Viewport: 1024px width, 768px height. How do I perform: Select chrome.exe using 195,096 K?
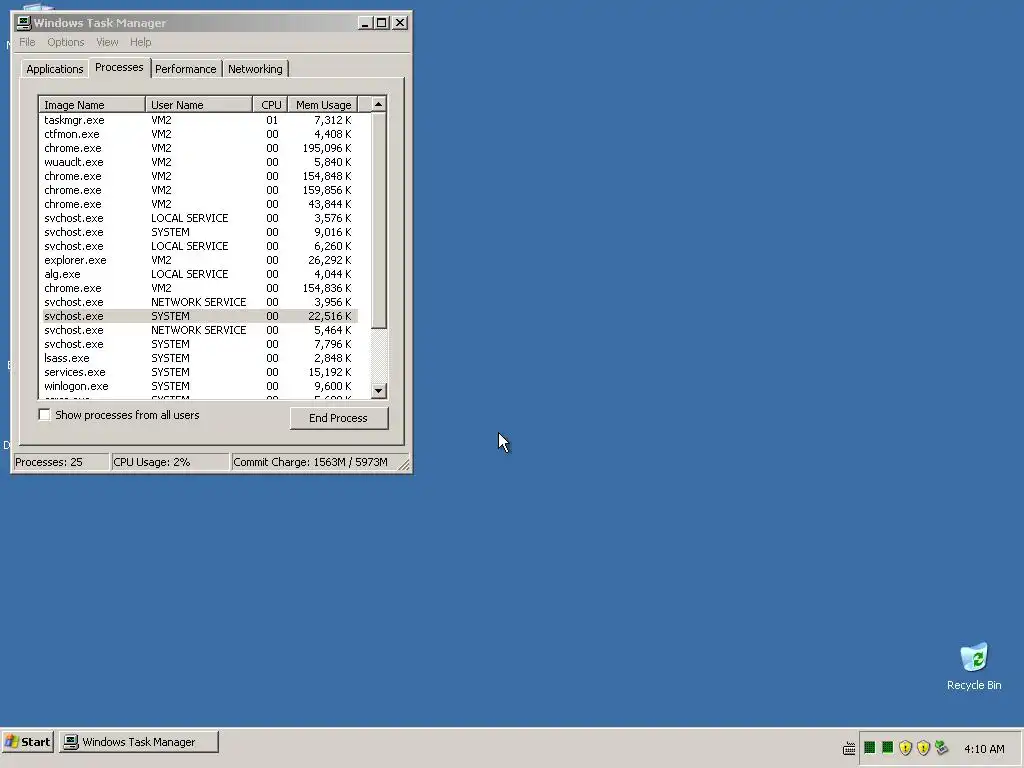pos(200,148)
